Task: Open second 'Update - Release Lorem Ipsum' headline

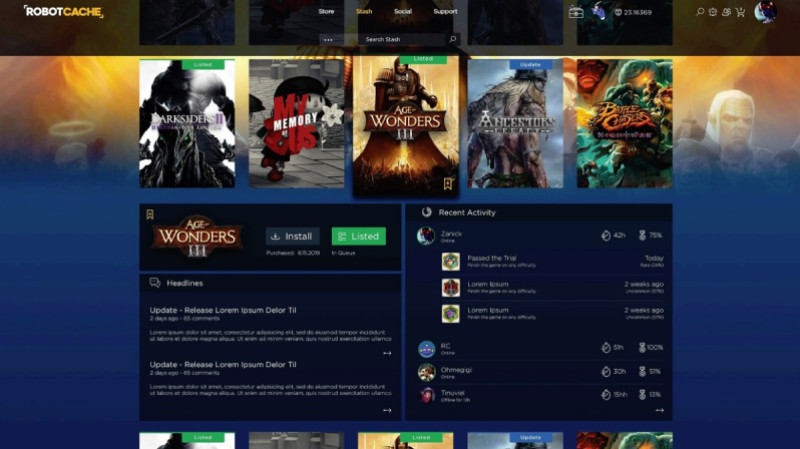Action: tap(223, 364)
